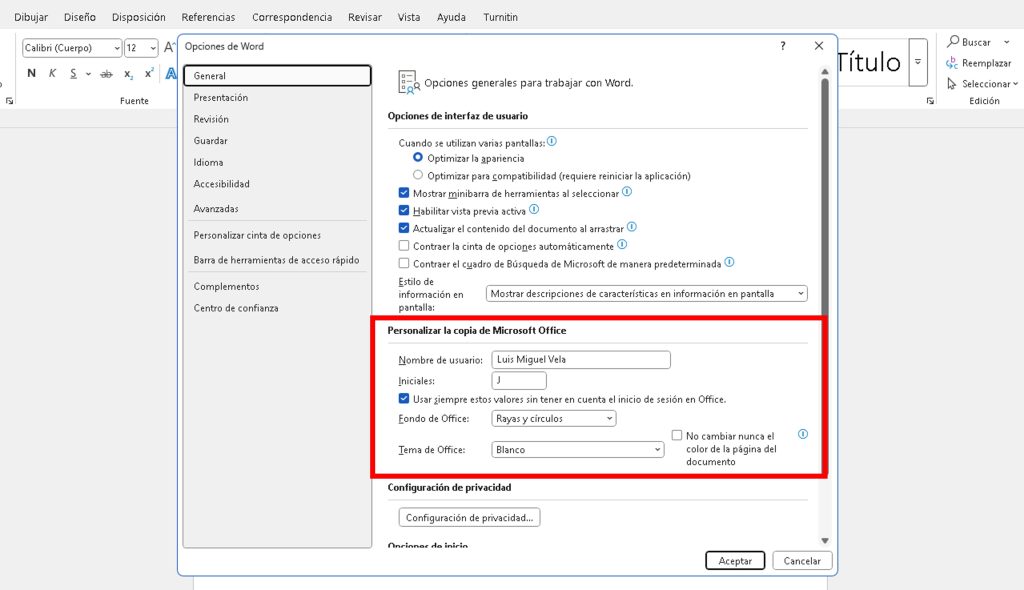Click the help question mark in dialog

(x=782, y=46)
